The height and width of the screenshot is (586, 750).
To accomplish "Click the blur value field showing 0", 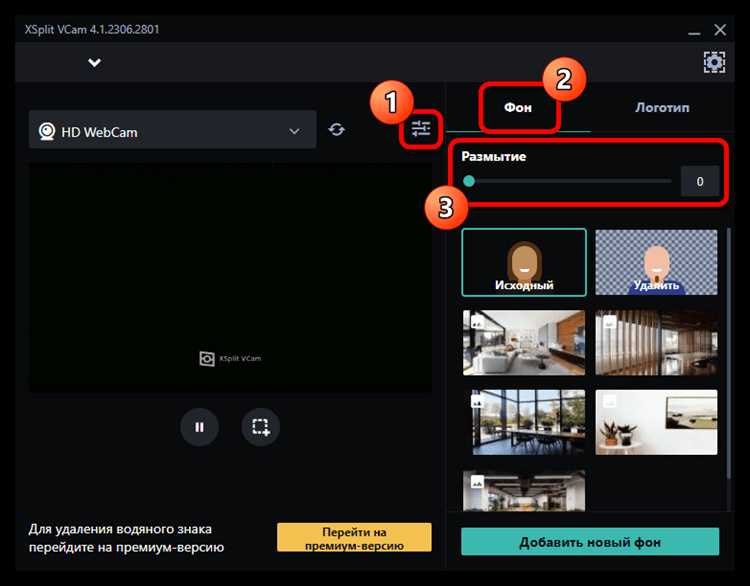I will point(700,181).
